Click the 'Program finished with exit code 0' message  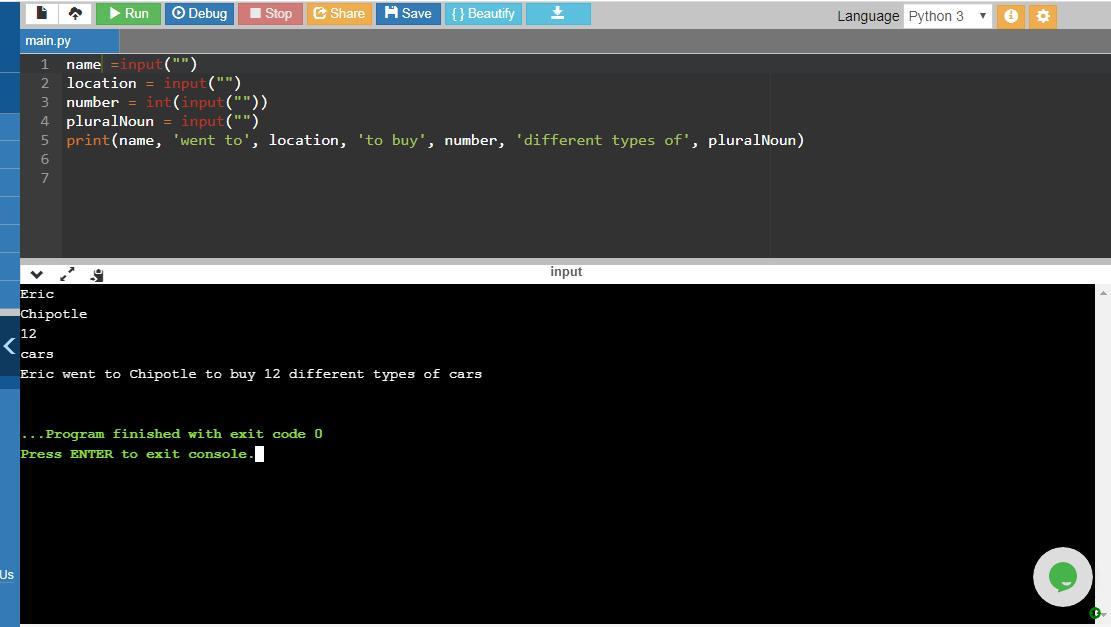171,434
